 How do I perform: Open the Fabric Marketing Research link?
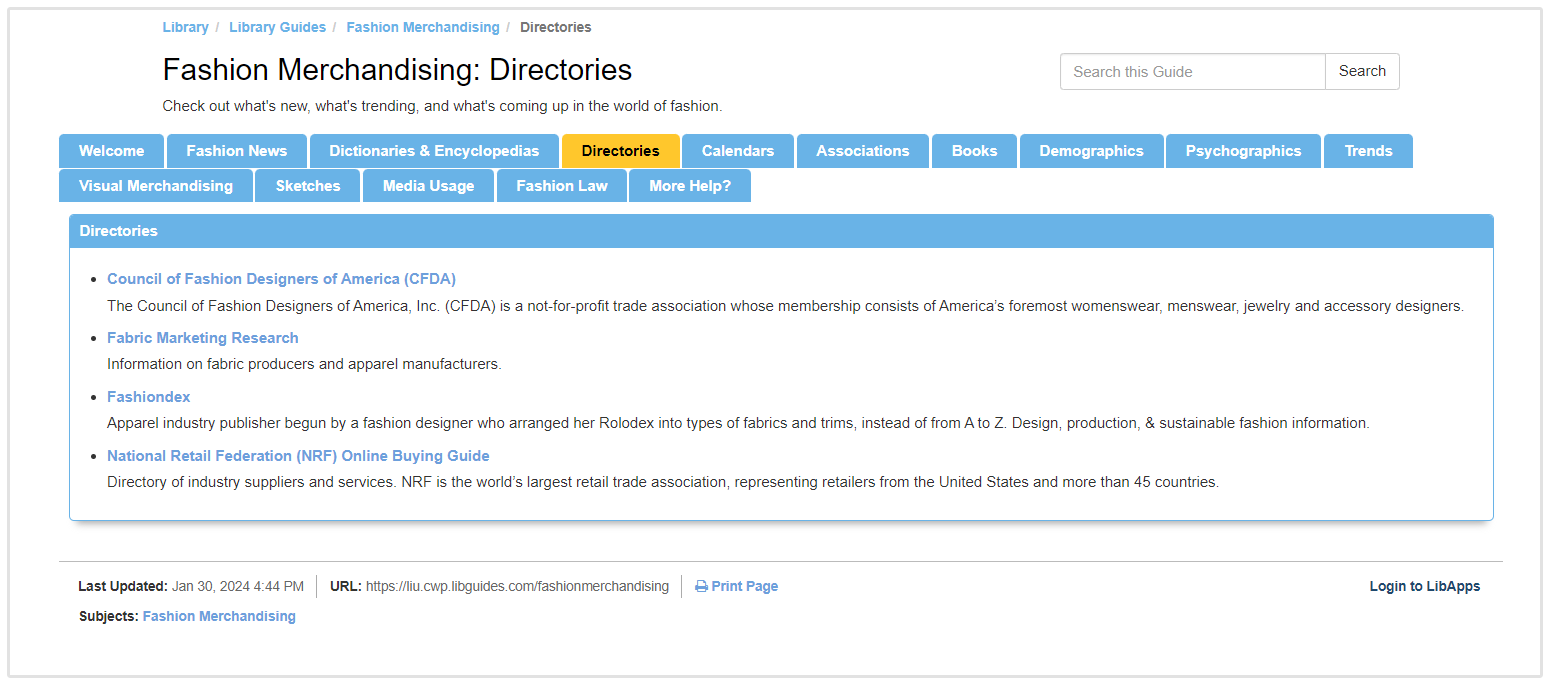[x=203, y=338]
